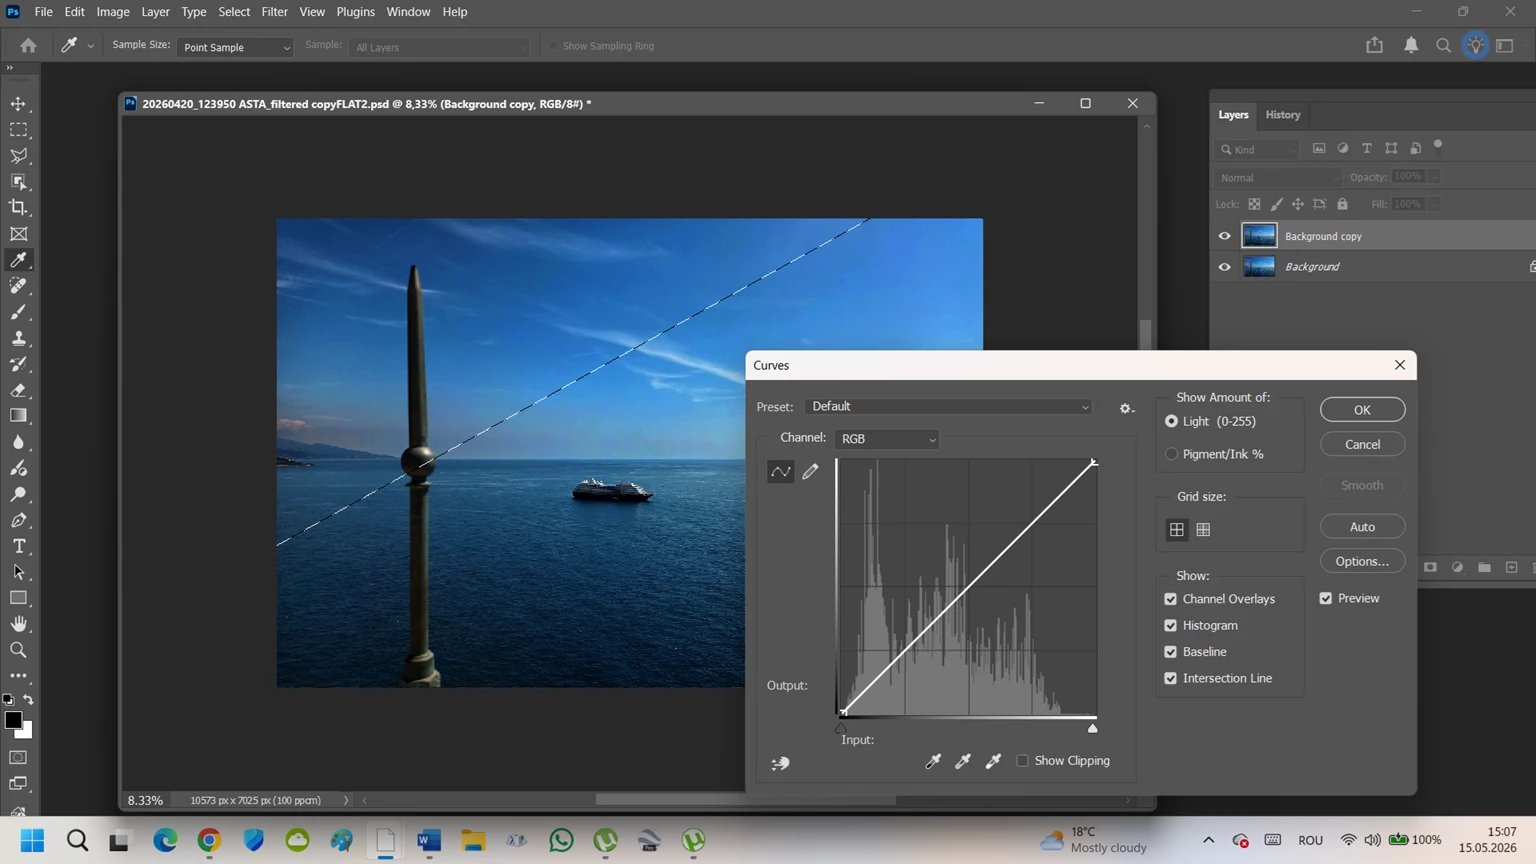Switch to the History tab
Screen dimensions: 1536x864
[1283, 115]
